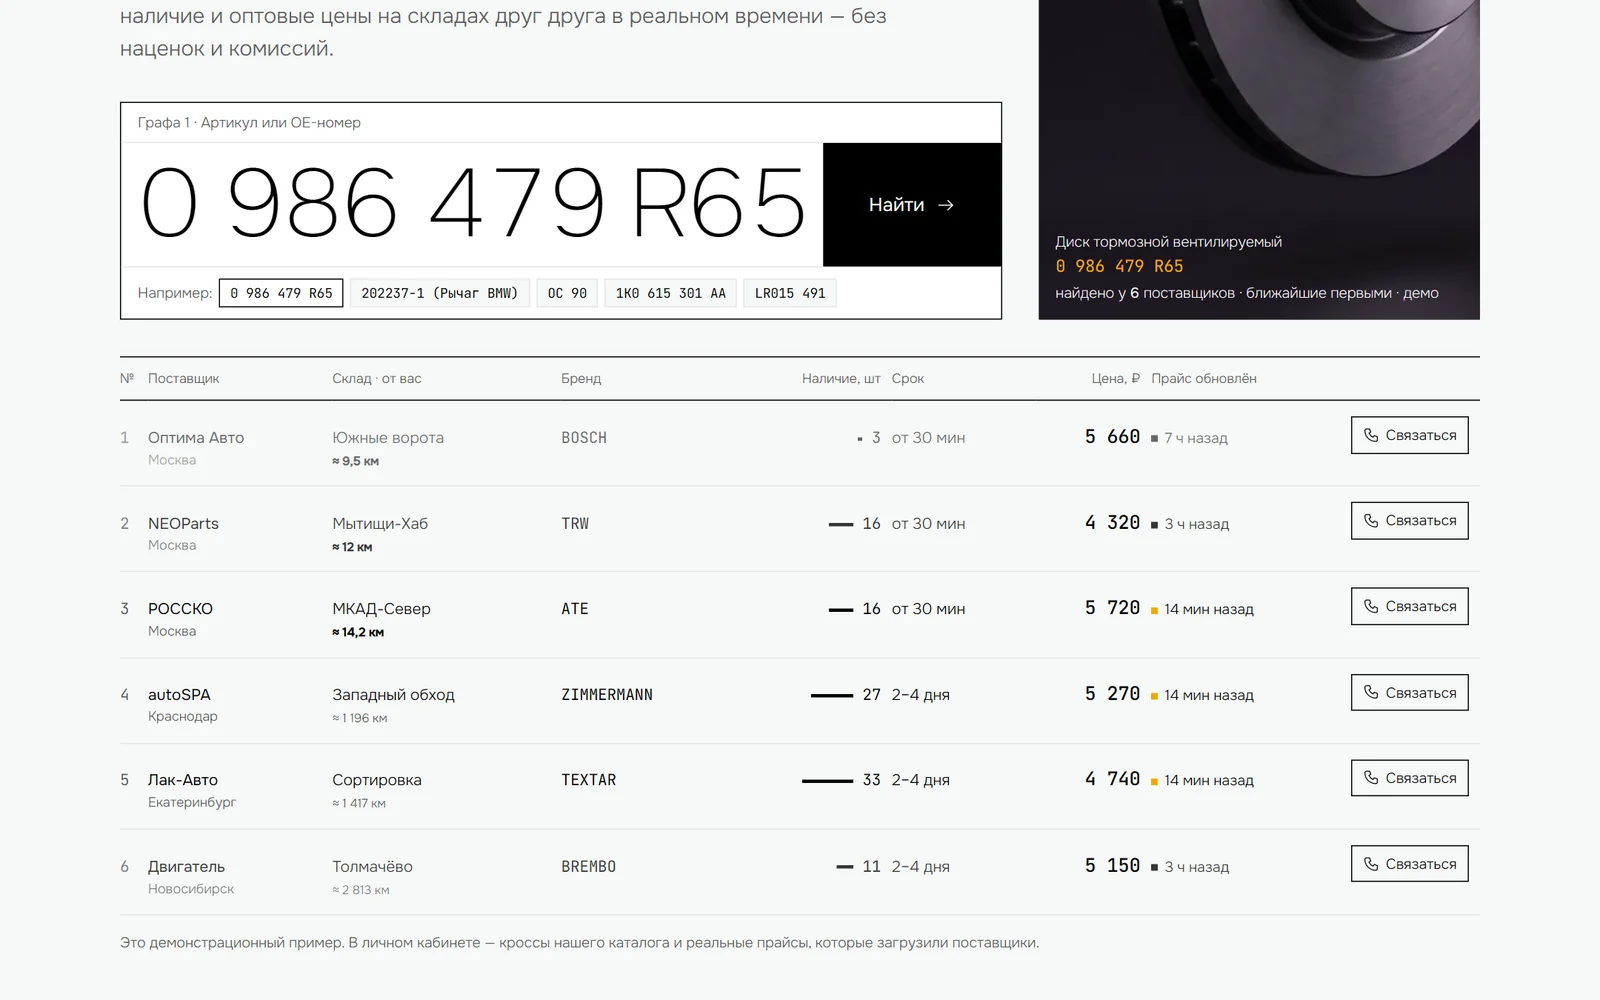This screenshot has height=1000, width=1600.
Task: Click the Цена, ₽ column header
Action: coord(1115,379)
